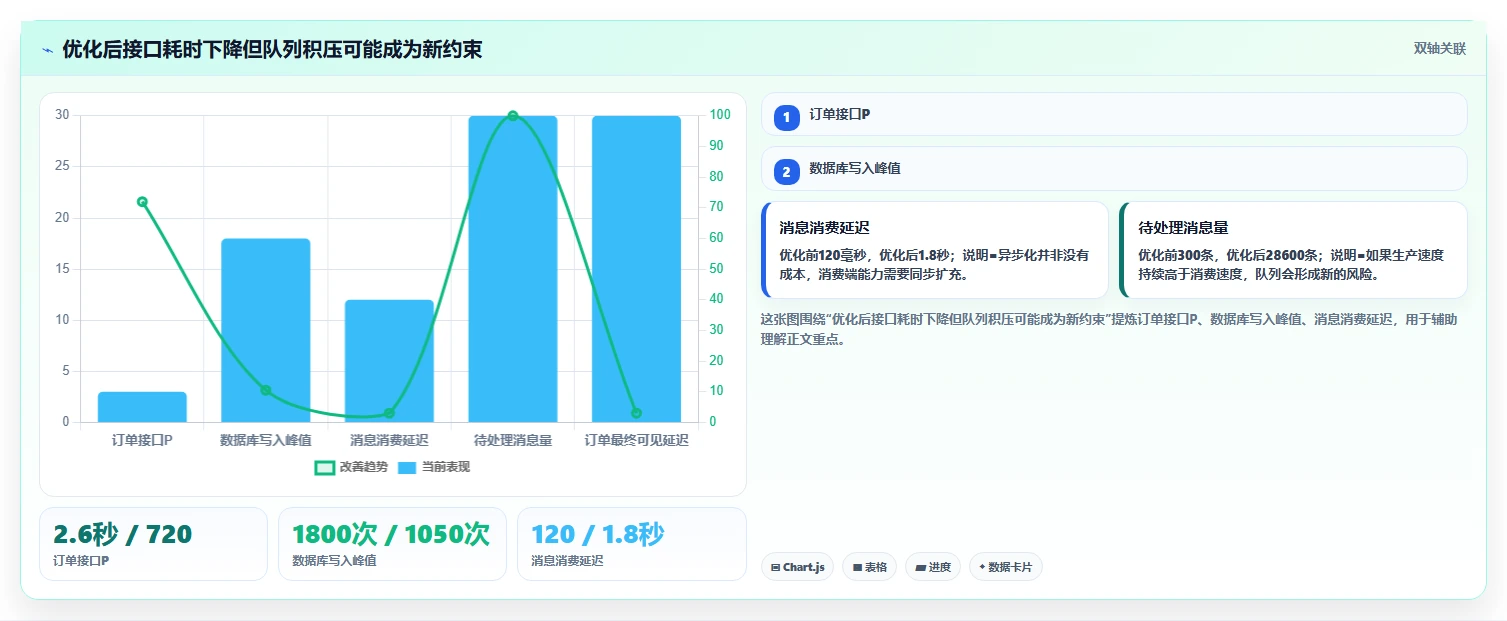Click the x-axis label 消息消费延迟
The height and width of the screenshot is (621, 1507).
click(389, 440)
